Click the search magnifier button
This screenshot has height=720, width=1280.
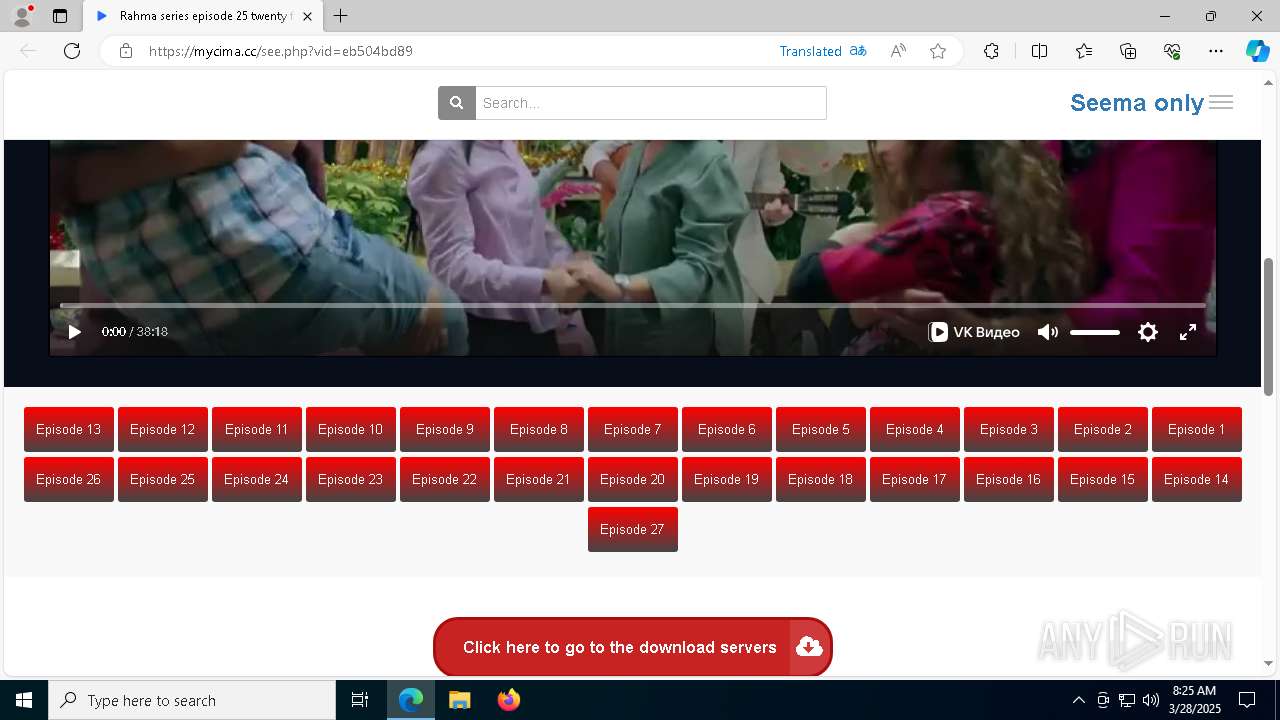(456, 103)
